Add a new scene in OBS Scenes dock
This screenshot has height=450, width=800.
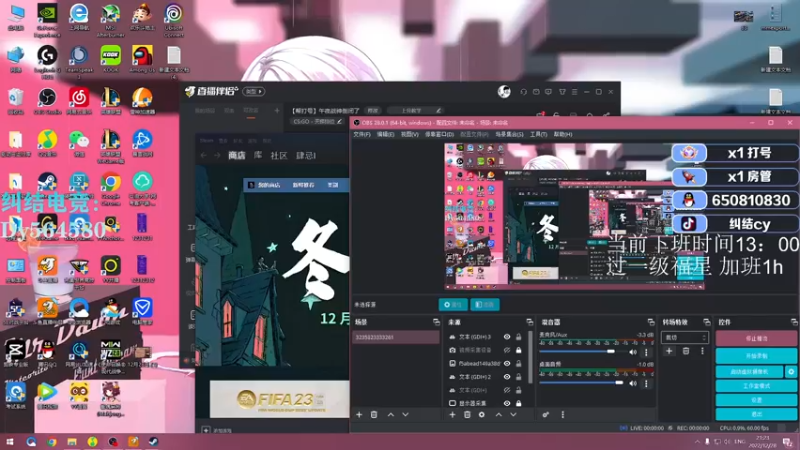[x=359, y=415]
